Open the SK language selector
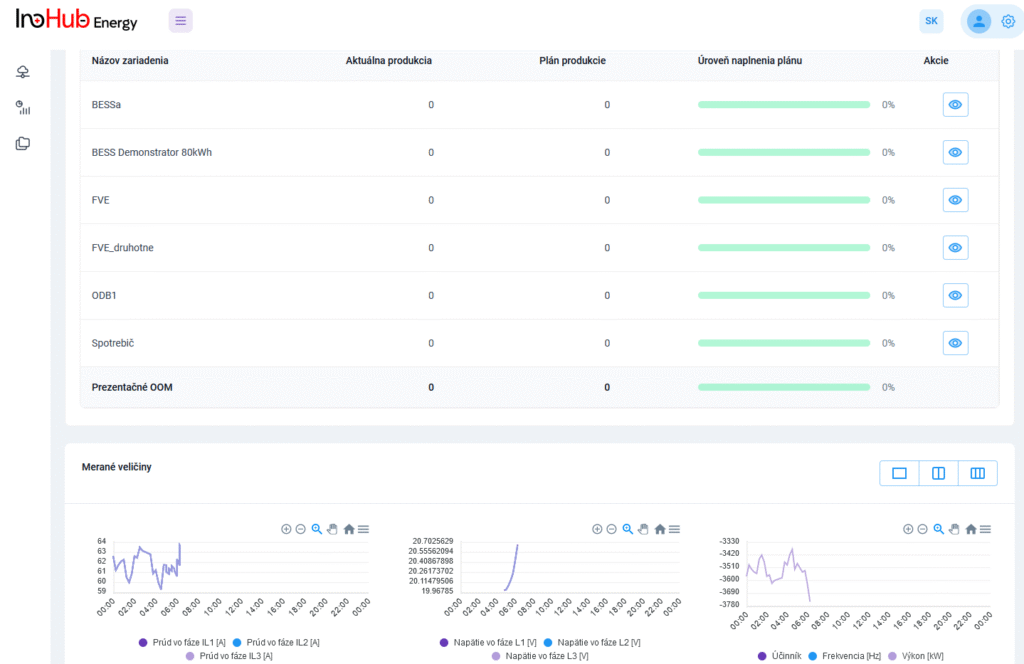 point(931,21)
